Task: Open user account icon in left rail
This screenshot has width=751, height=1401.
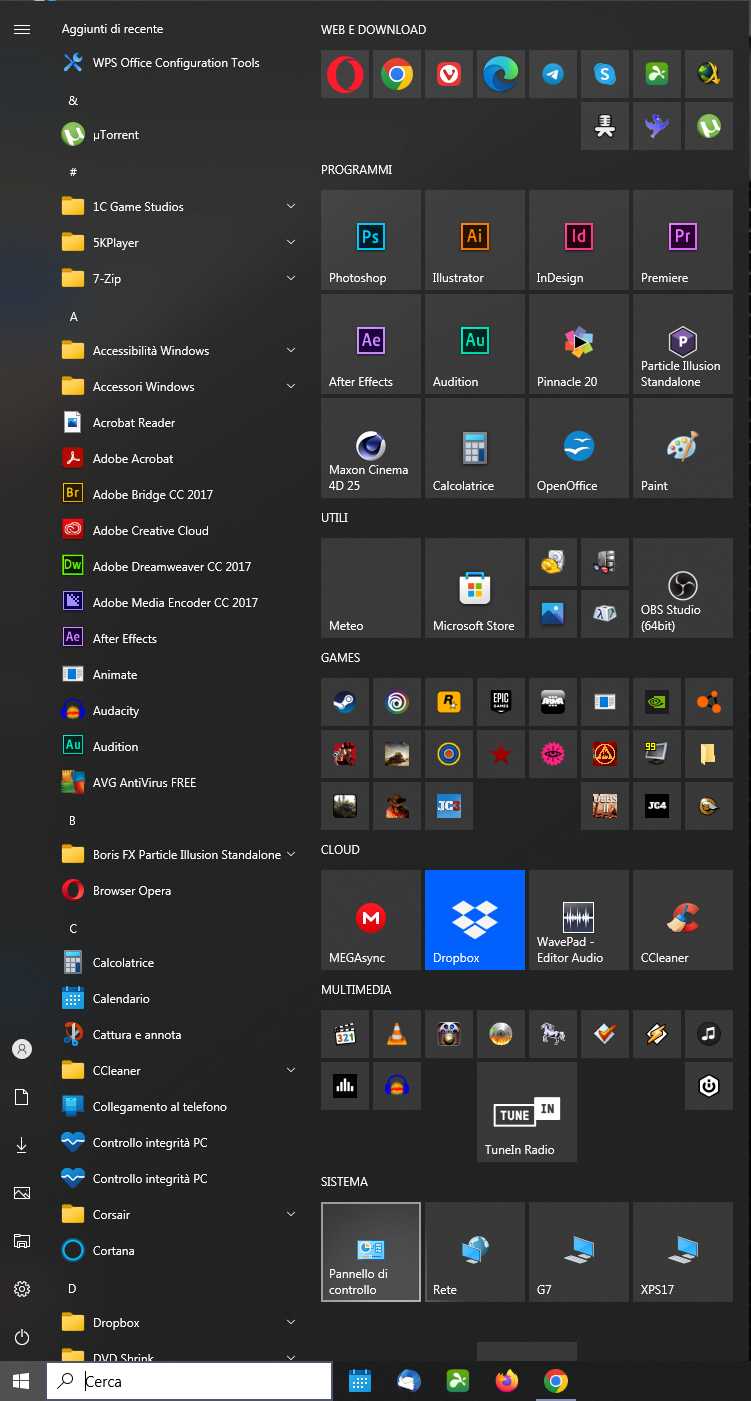Action: (22, 1049)
